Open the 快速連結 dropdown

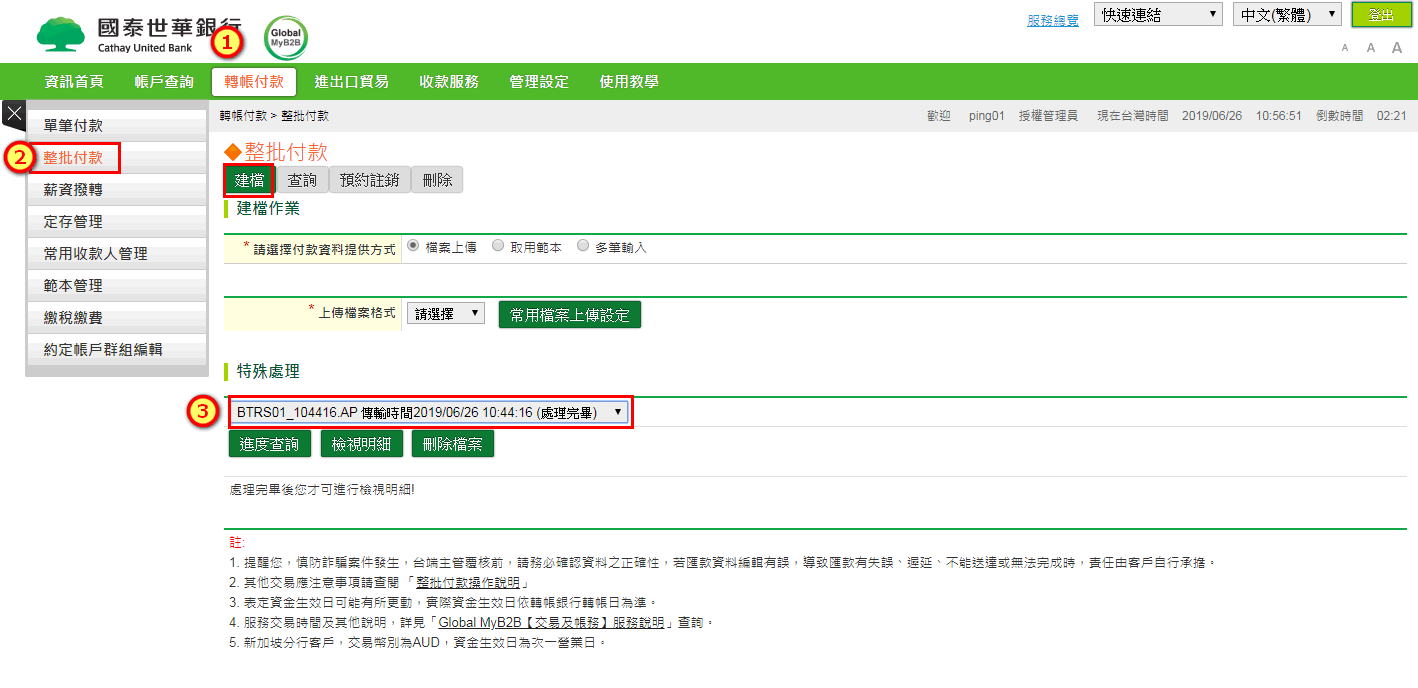coord(1159,15)
